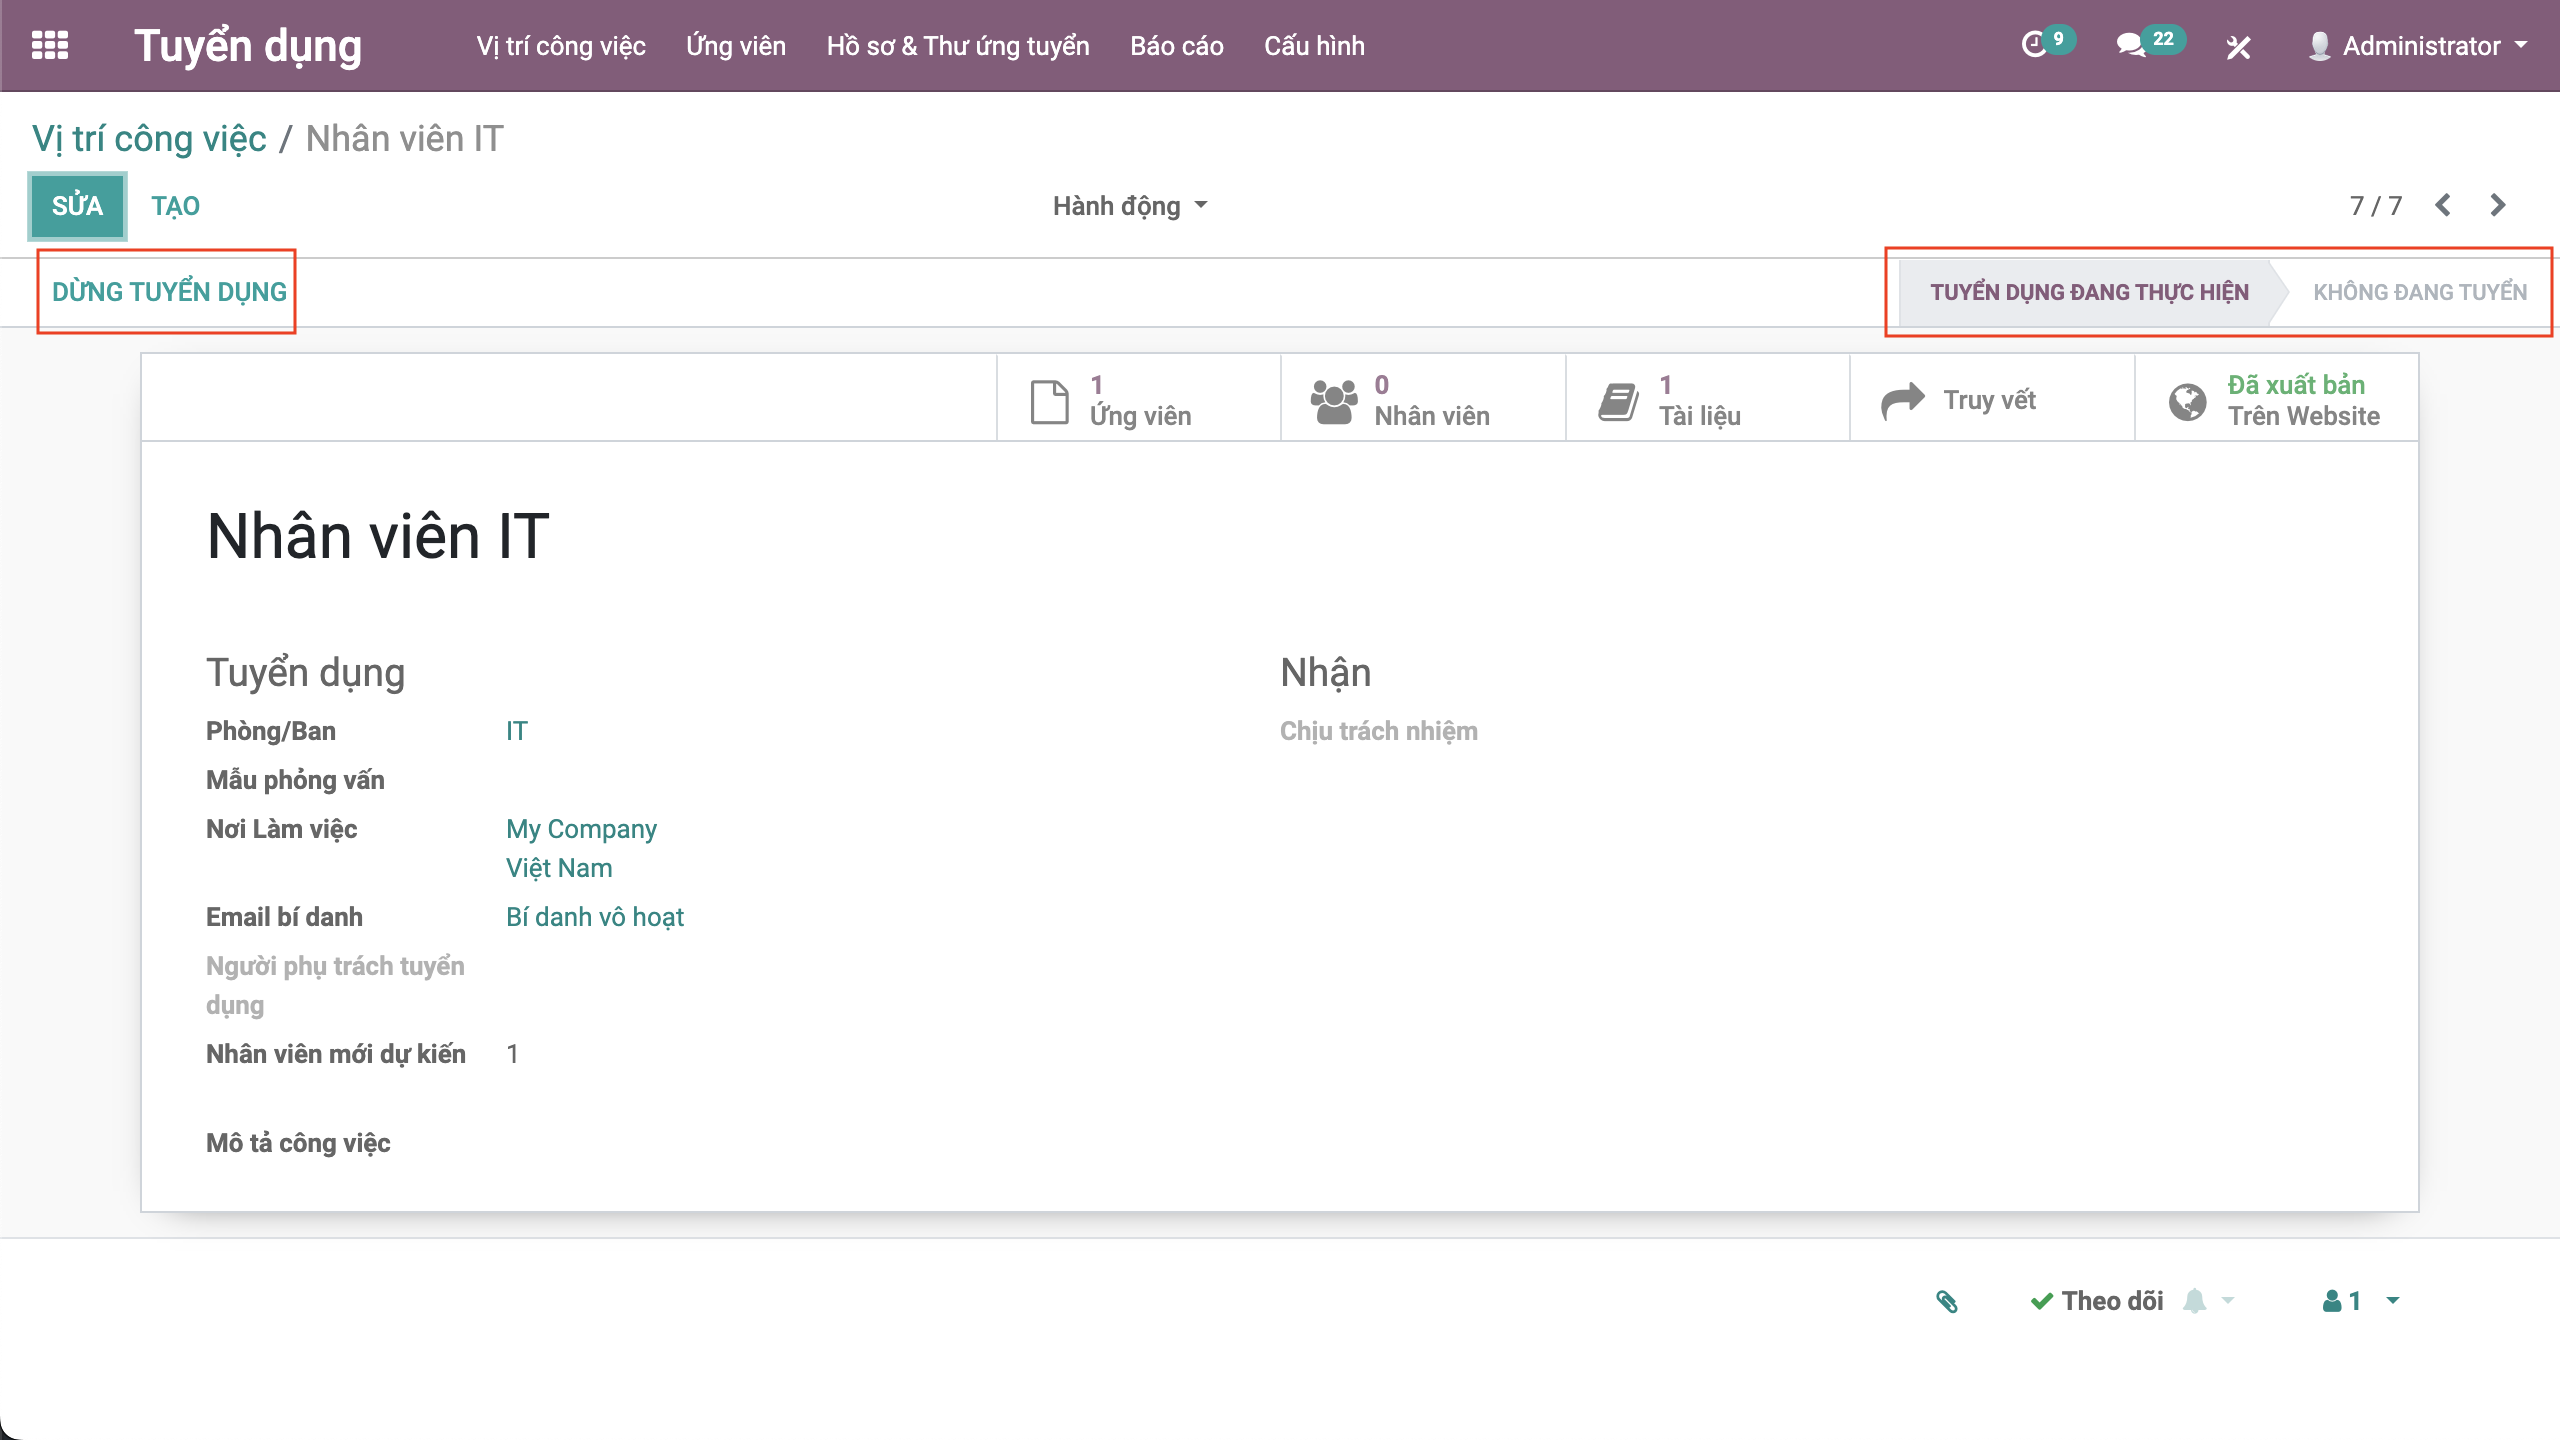Expand the Hành động dropdown
2560x1440 pixels.
coord(1130,206)
